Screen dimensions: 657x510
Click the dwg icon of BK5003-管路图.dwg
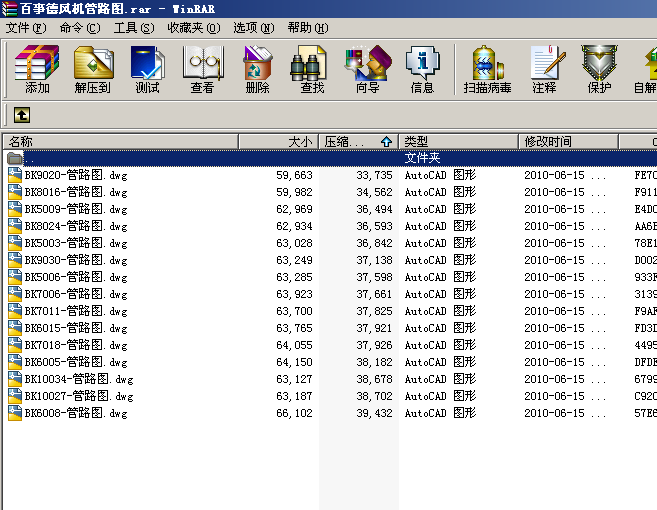(15, 243)
